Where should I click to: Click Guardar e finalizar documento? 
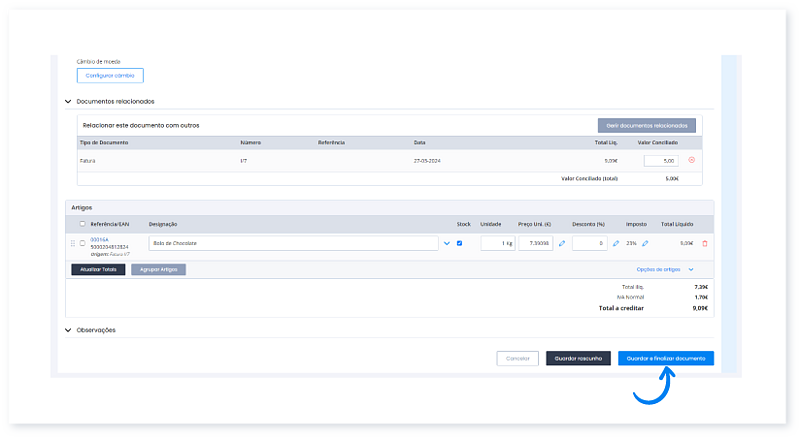[x=665, y=357]
